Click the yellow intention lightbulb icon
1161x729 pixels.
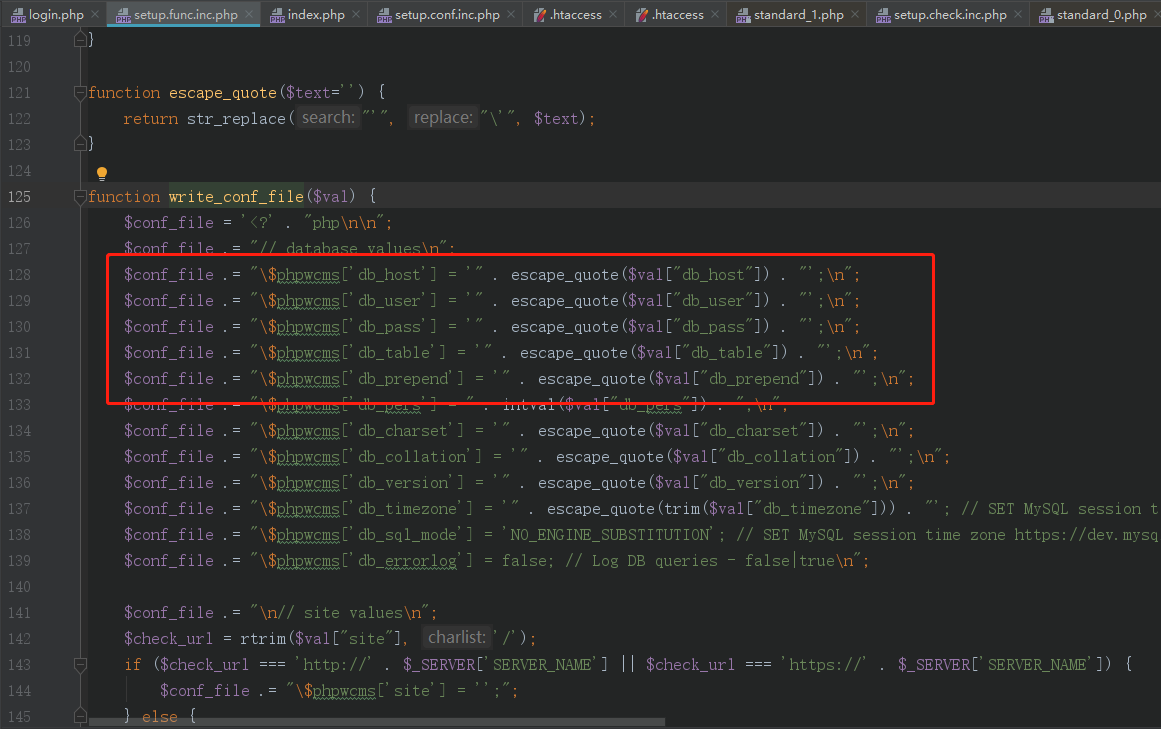pos(101,172)
